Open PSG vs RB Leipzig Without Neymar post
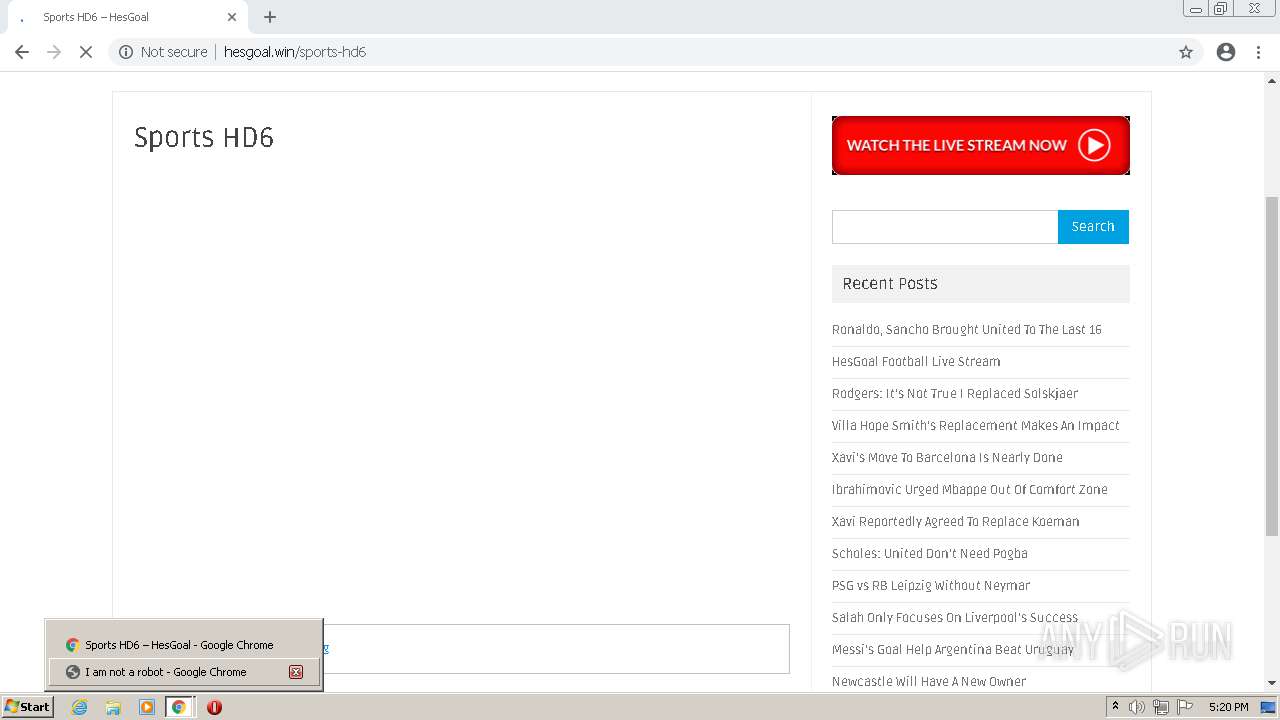1280x720 pixels. [931, 585]
